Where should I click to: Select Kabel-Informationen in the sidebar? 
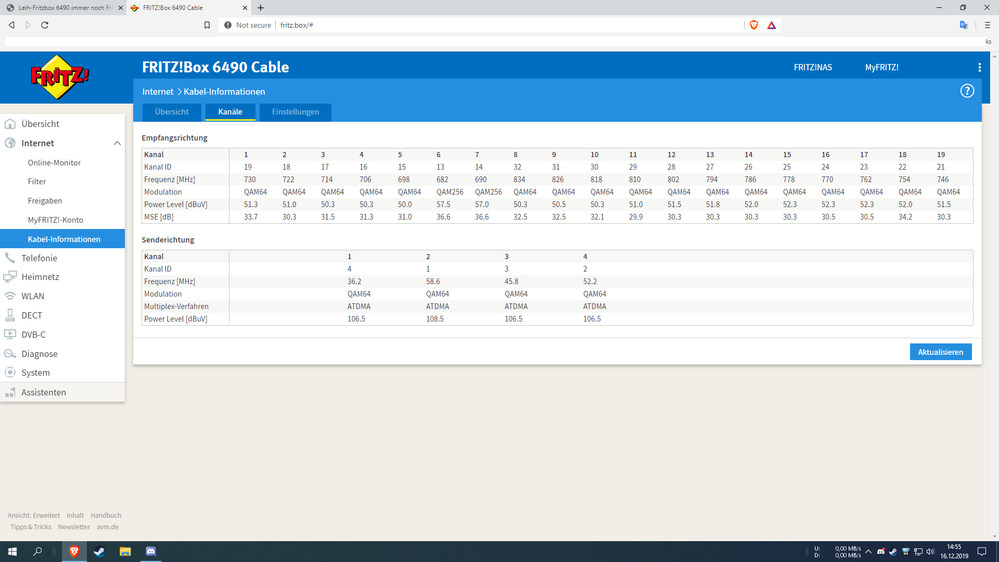pos(62,239)
